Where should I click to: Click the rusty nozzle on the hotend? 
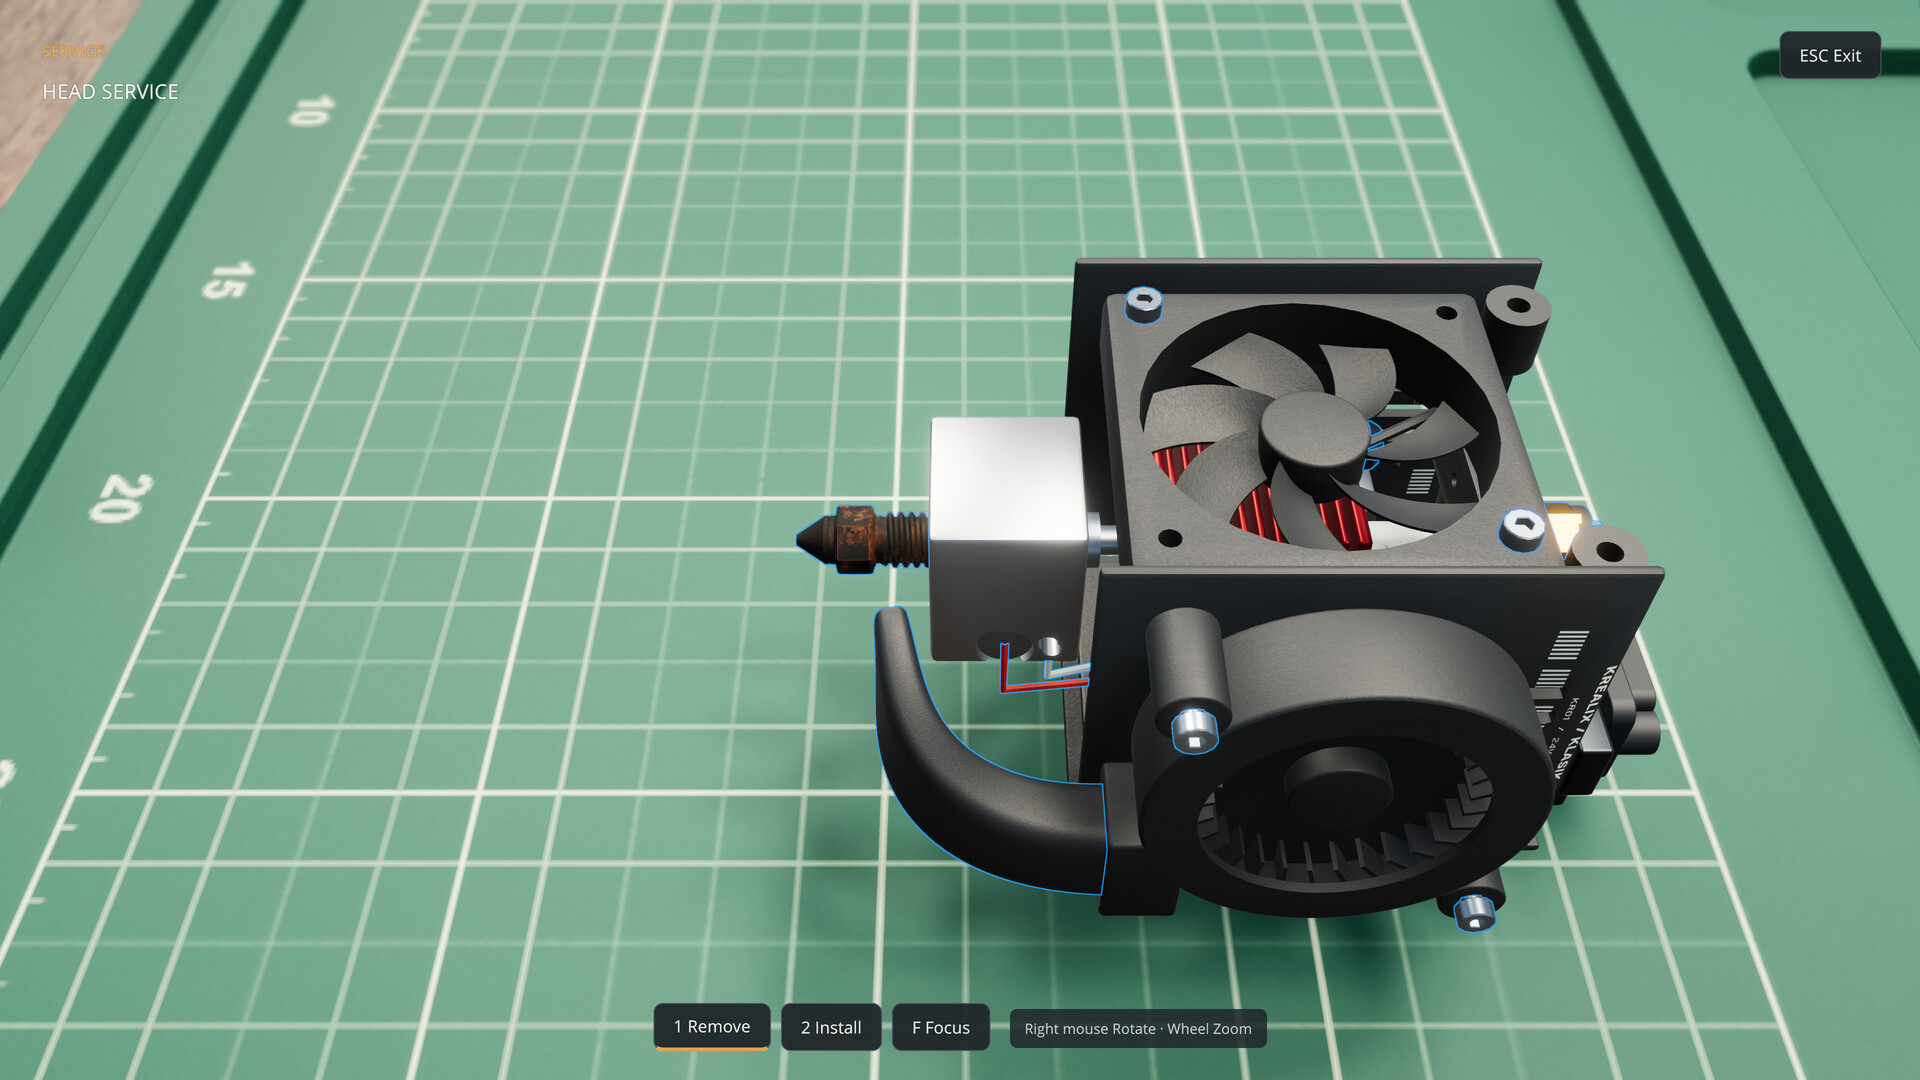(x=861, y=538)
